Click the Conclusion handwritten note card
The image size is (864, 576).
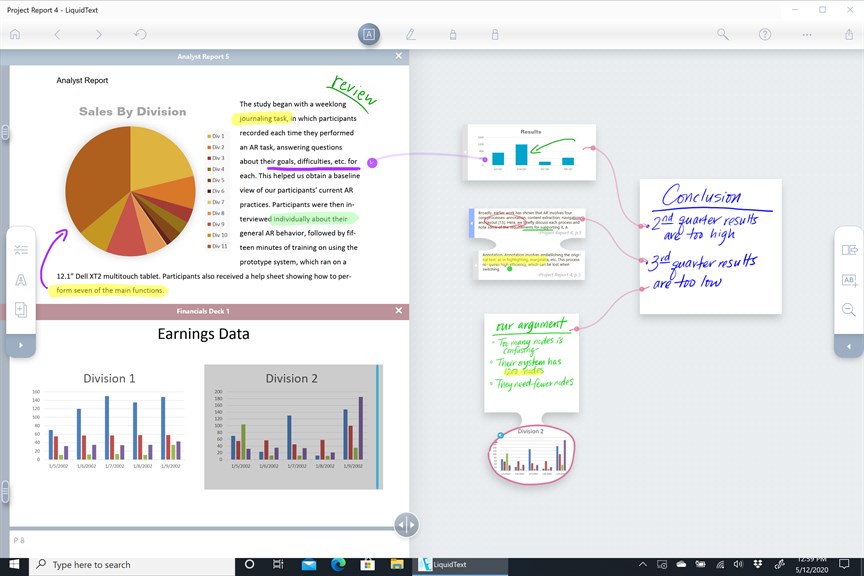tap(711, 246)
